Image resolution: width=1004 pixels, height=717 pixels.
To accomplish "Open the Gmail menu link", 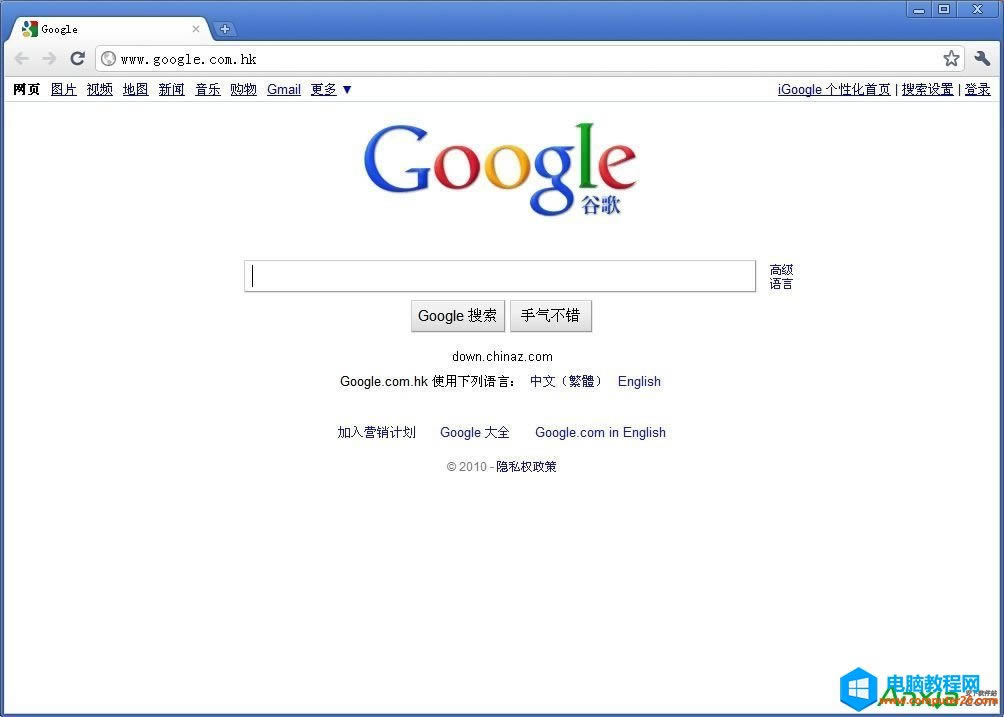I will click(283, 89).
